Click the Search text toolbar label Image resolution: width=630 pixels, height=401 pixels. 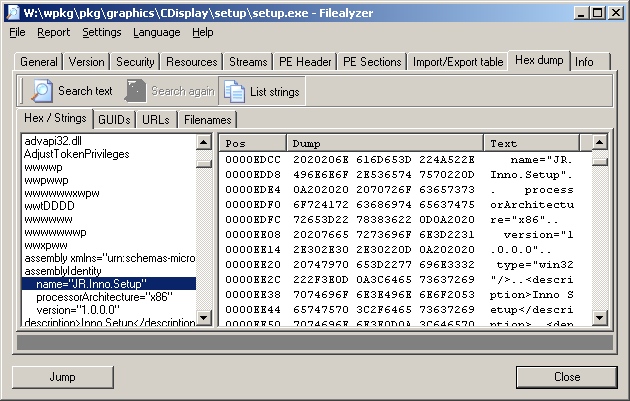pos(85,91)
